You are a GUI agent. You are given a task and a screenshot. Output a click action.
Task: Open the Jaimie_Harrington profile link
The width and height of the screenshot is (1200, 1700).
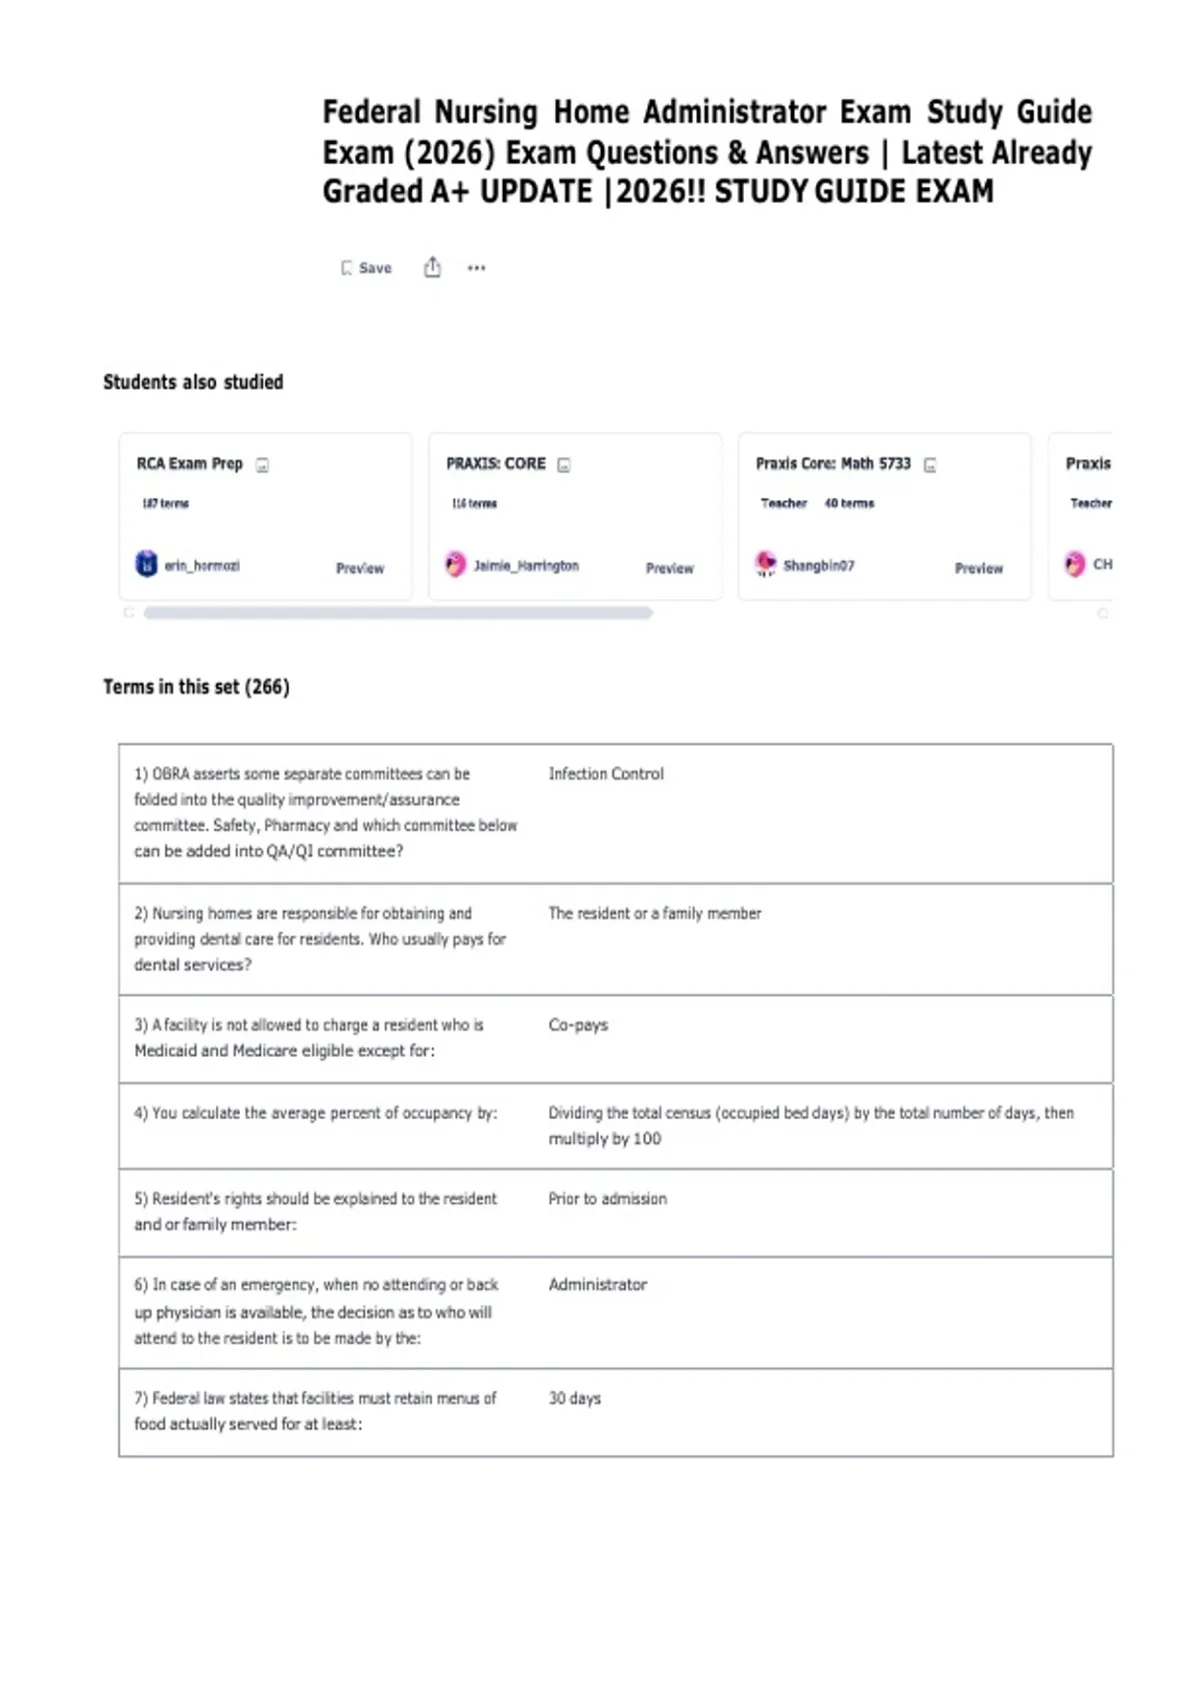click(526, 565)
